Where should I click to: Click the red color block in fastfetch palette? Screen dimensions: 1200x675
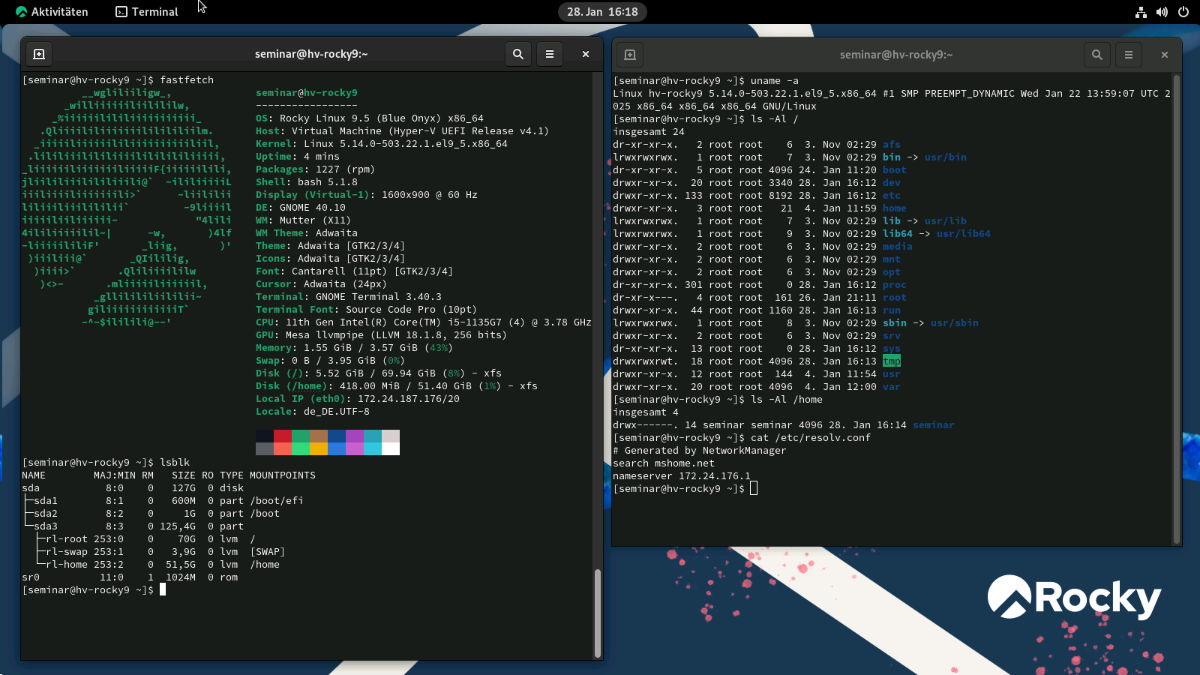coord(282,436)
